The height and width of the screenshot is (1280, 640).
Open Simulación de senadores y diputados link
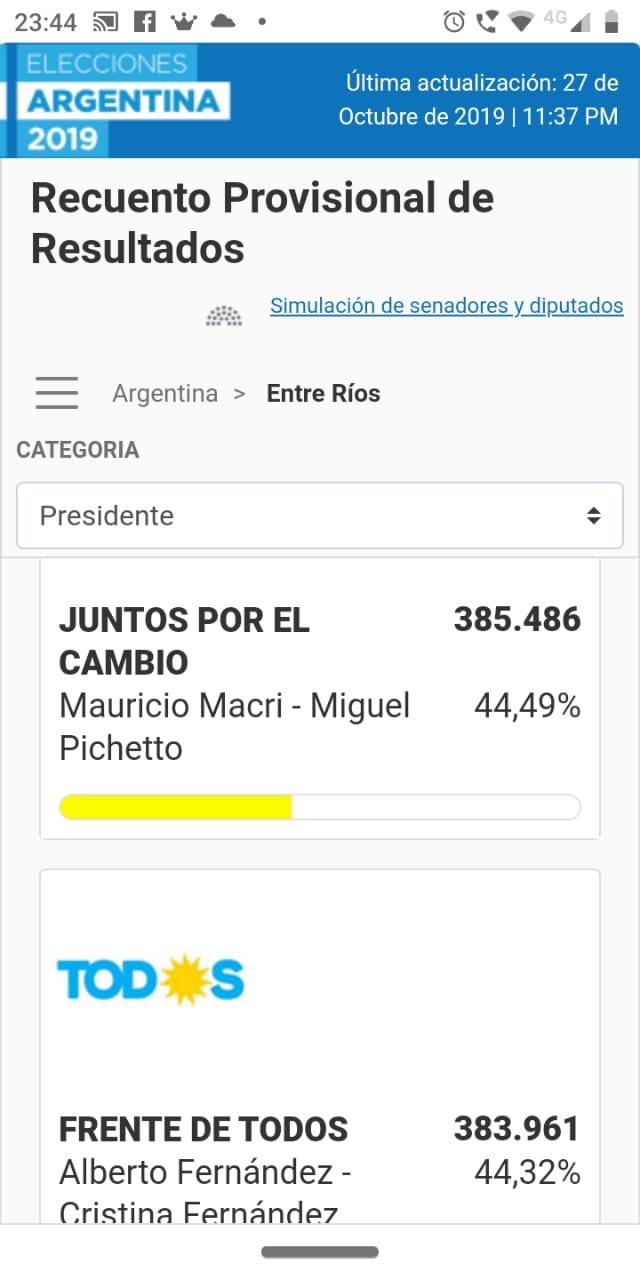446,306
